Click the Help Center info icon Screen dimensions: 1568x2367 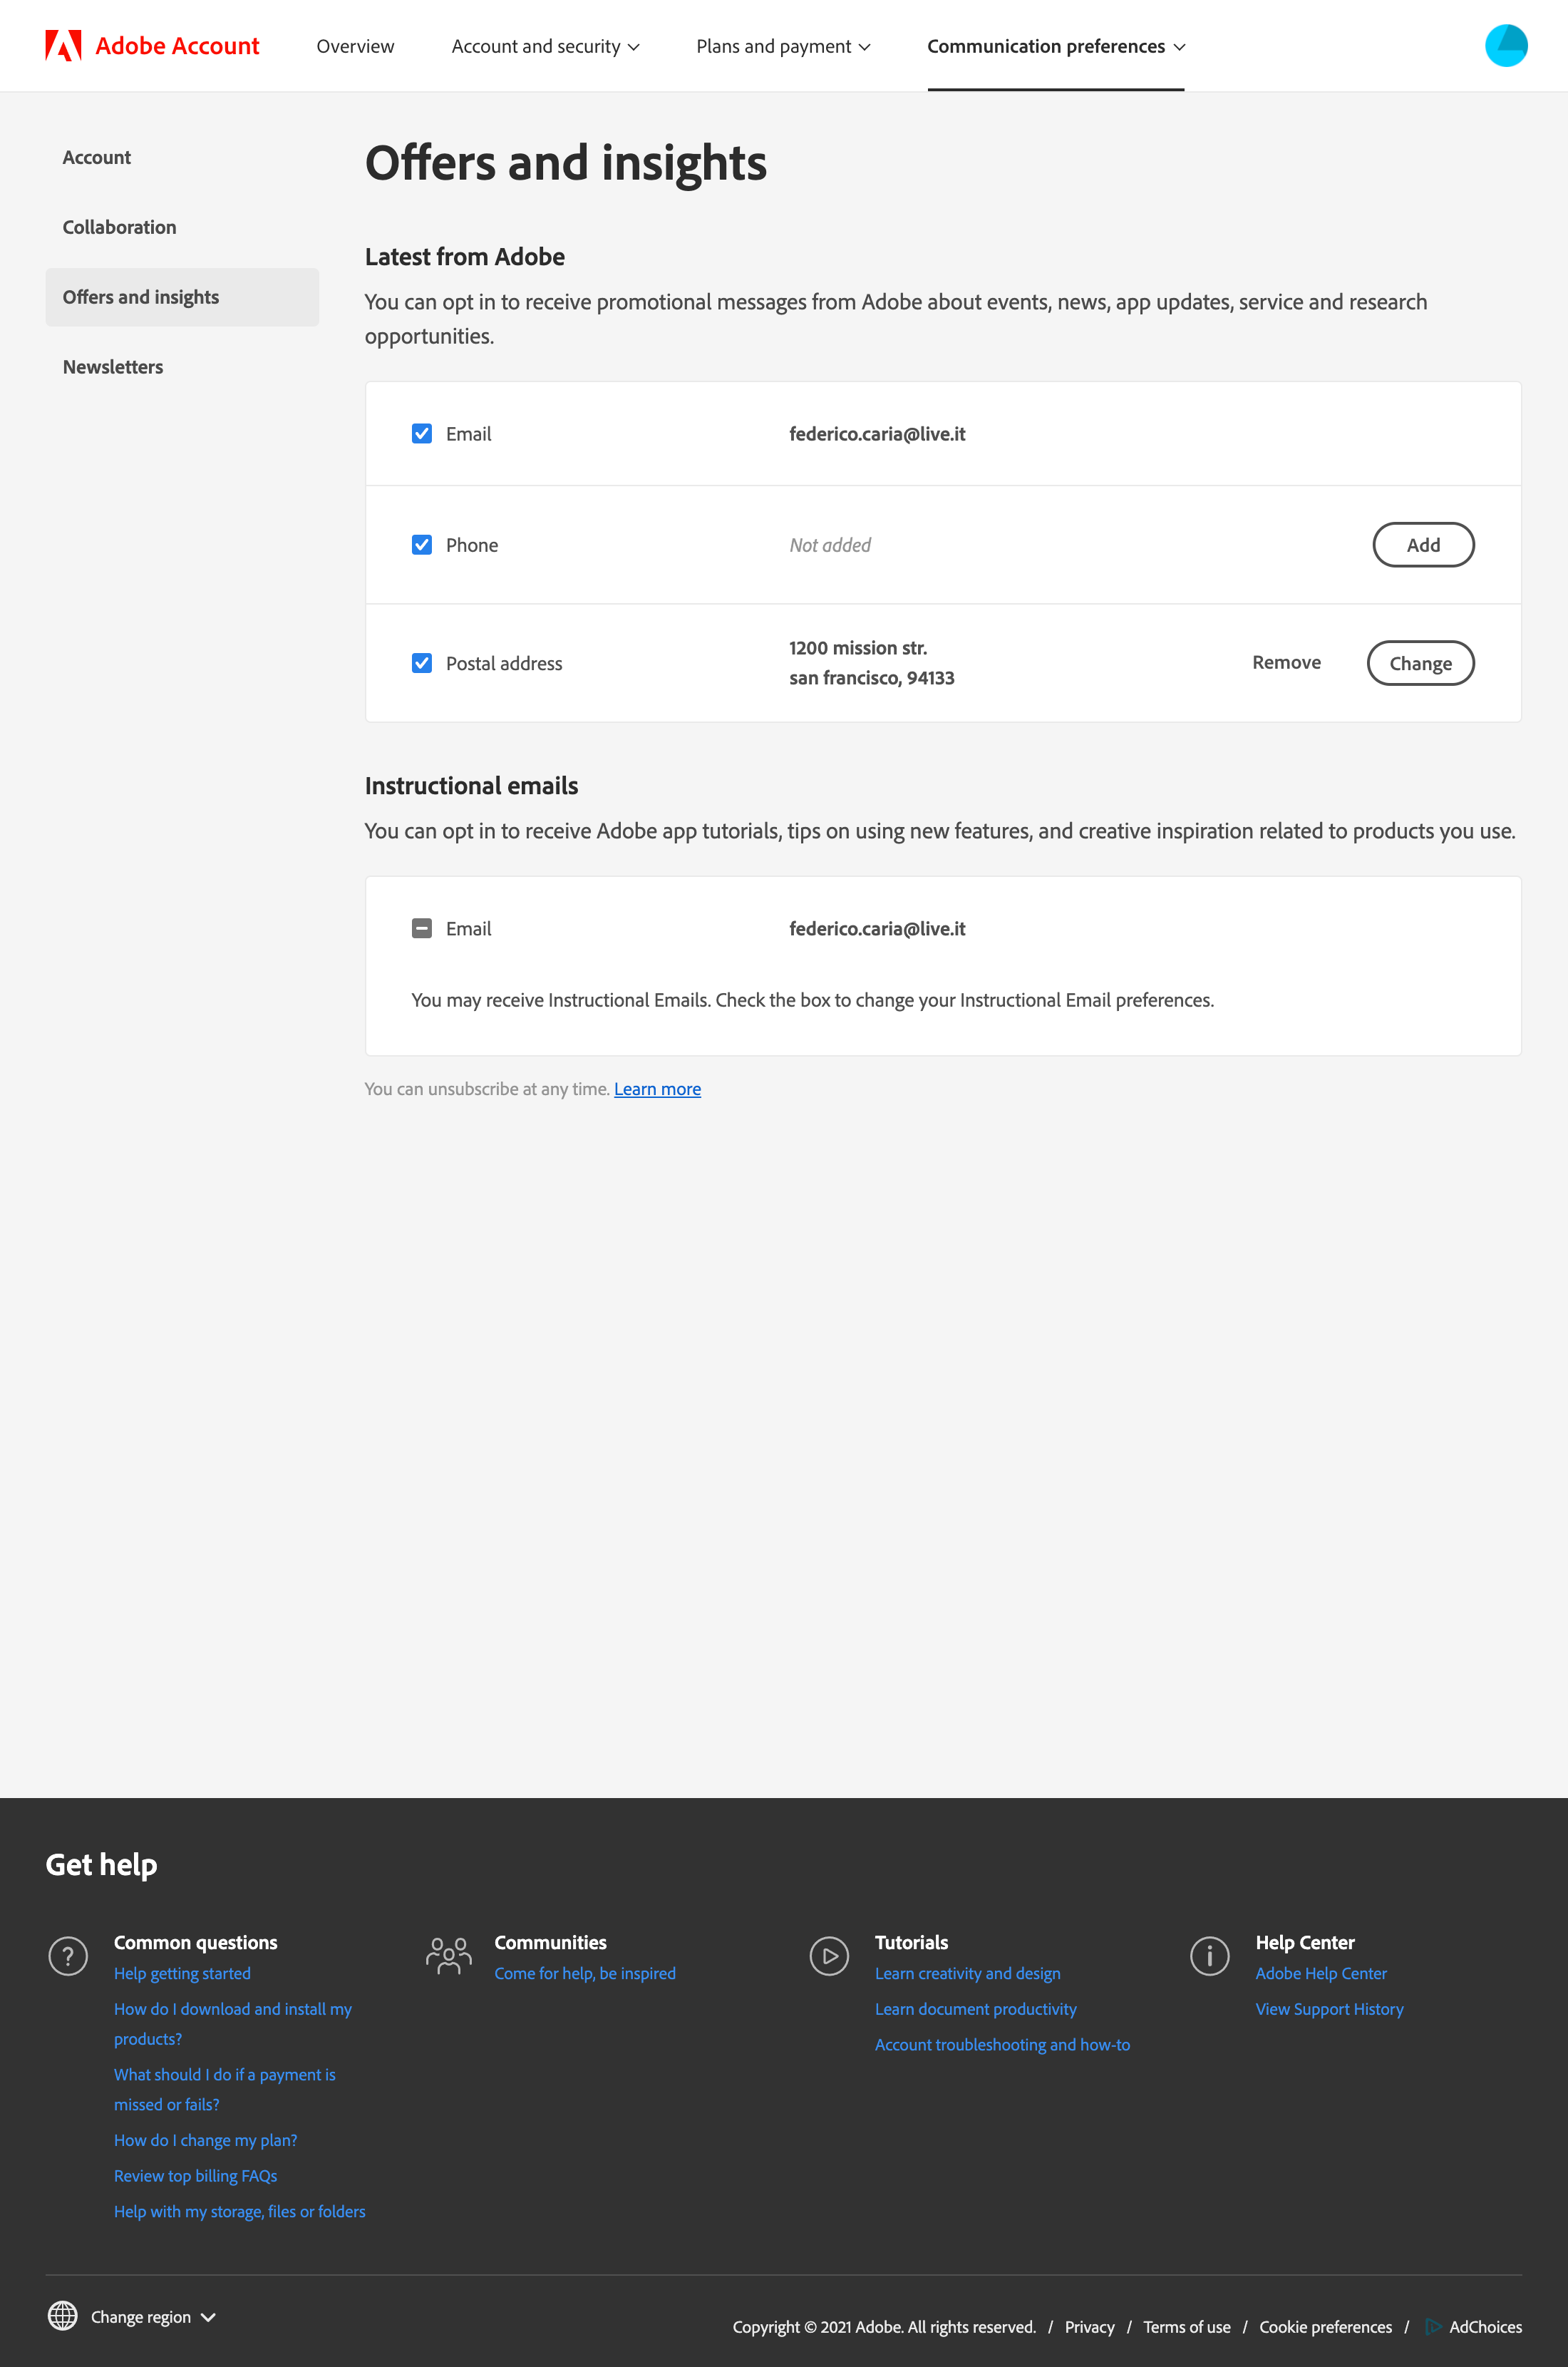pyautogui.click(x=1209, y=1956)
